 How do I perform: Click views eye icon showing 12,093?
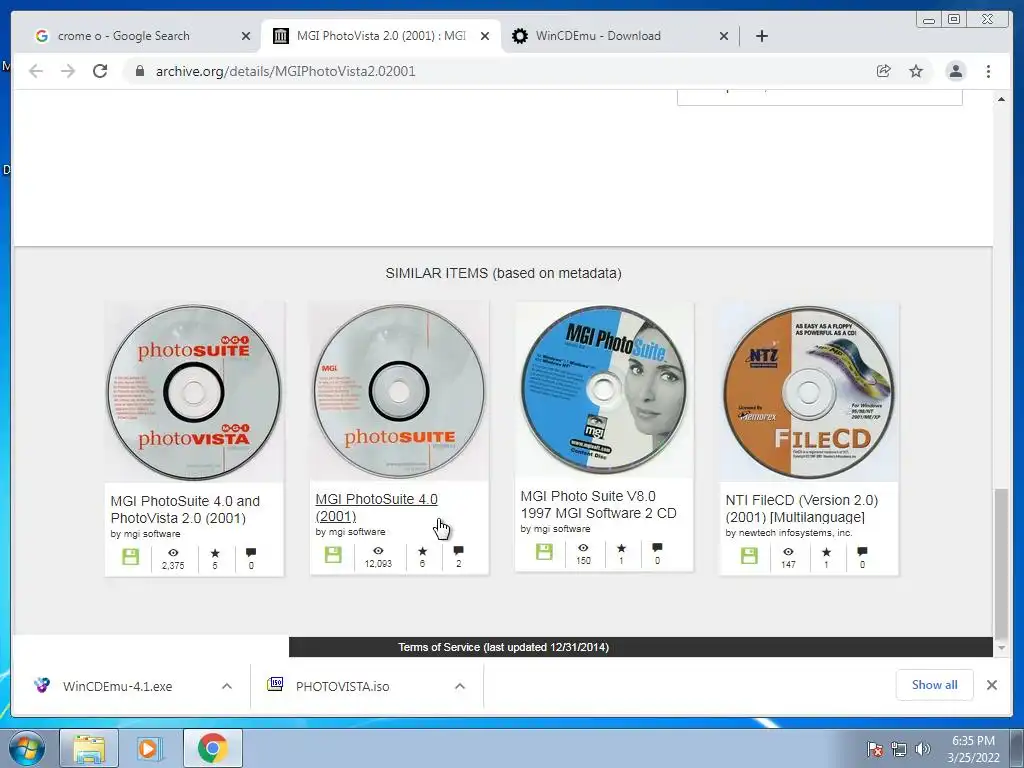pyautogui.click(x=378, y=551)
